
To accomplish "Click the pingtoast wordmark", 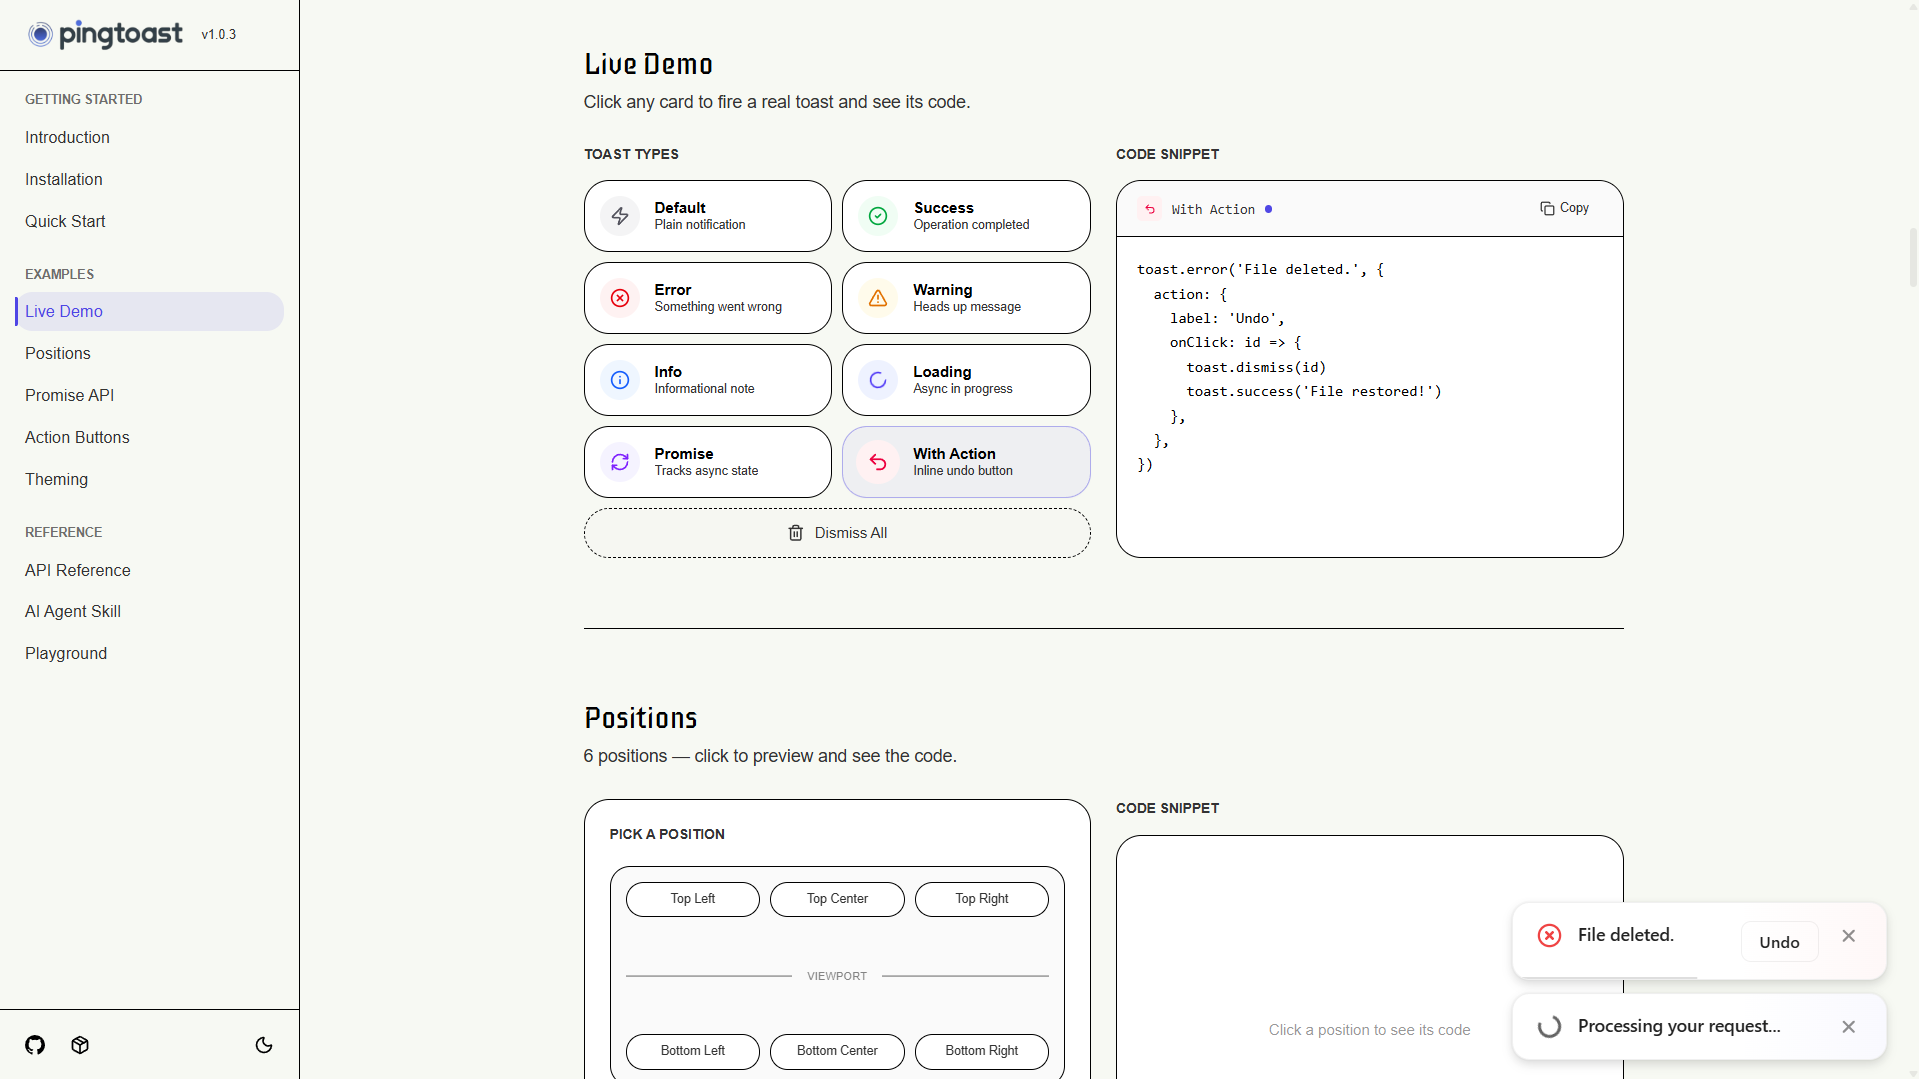I will [121, 35].
